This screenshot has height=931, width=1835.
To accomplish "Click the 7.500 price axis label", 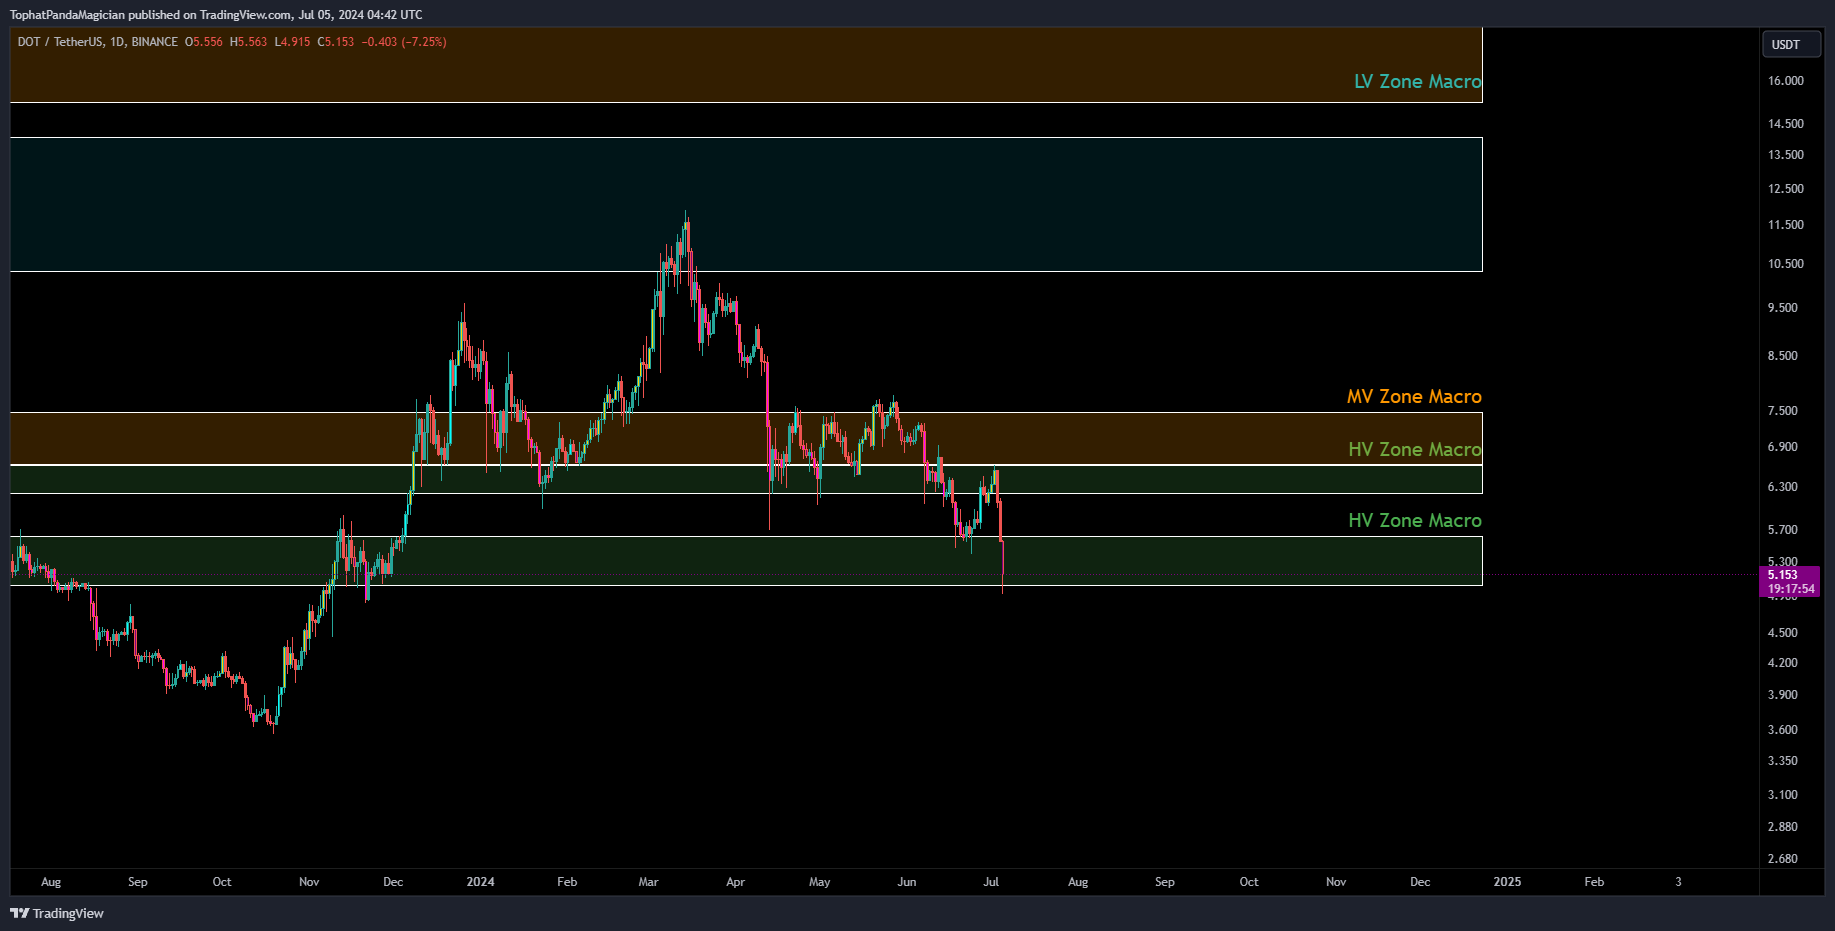I will (x=1783, y=411).
